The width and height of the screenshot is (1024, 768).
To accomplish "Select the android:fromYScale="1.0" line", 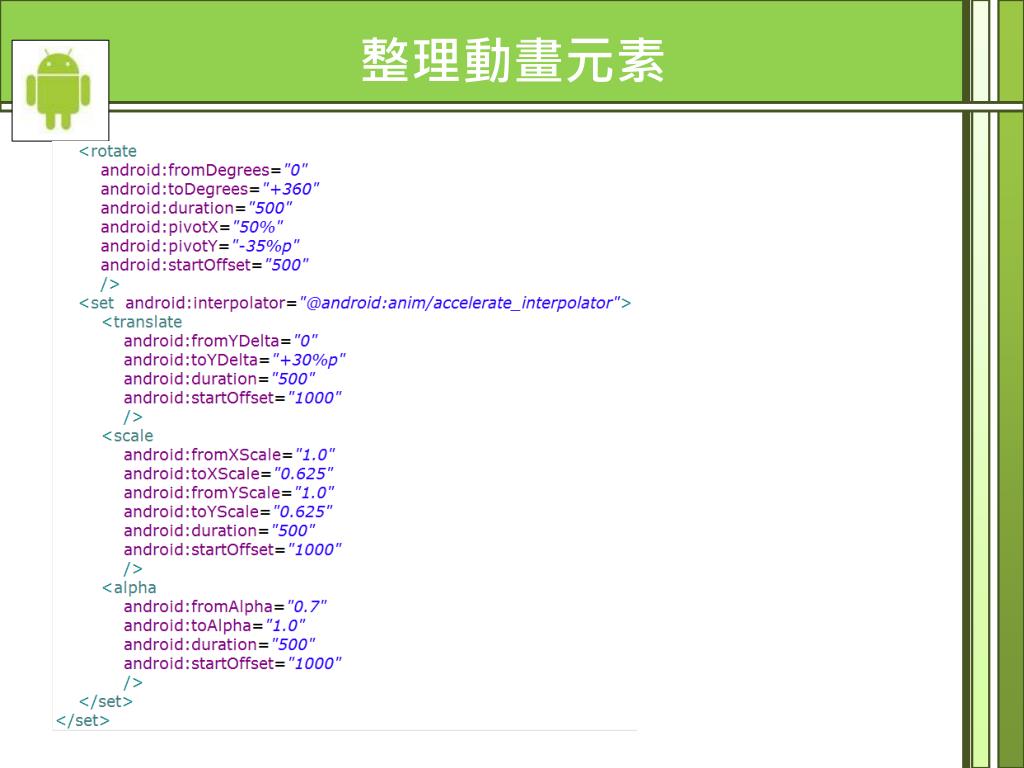I will 229,492.
